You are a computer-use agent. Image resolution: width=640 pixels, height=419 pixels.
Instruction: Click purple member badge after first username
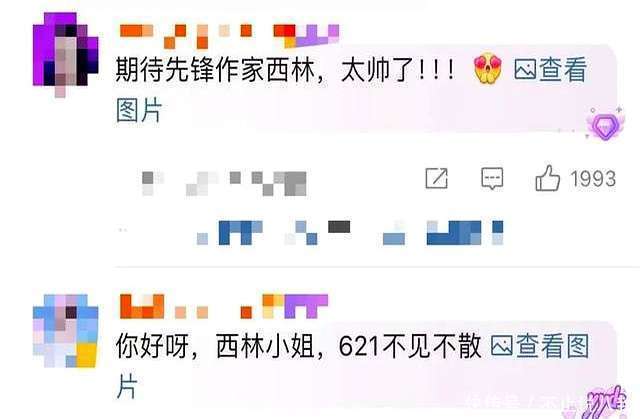pos(306,35)
